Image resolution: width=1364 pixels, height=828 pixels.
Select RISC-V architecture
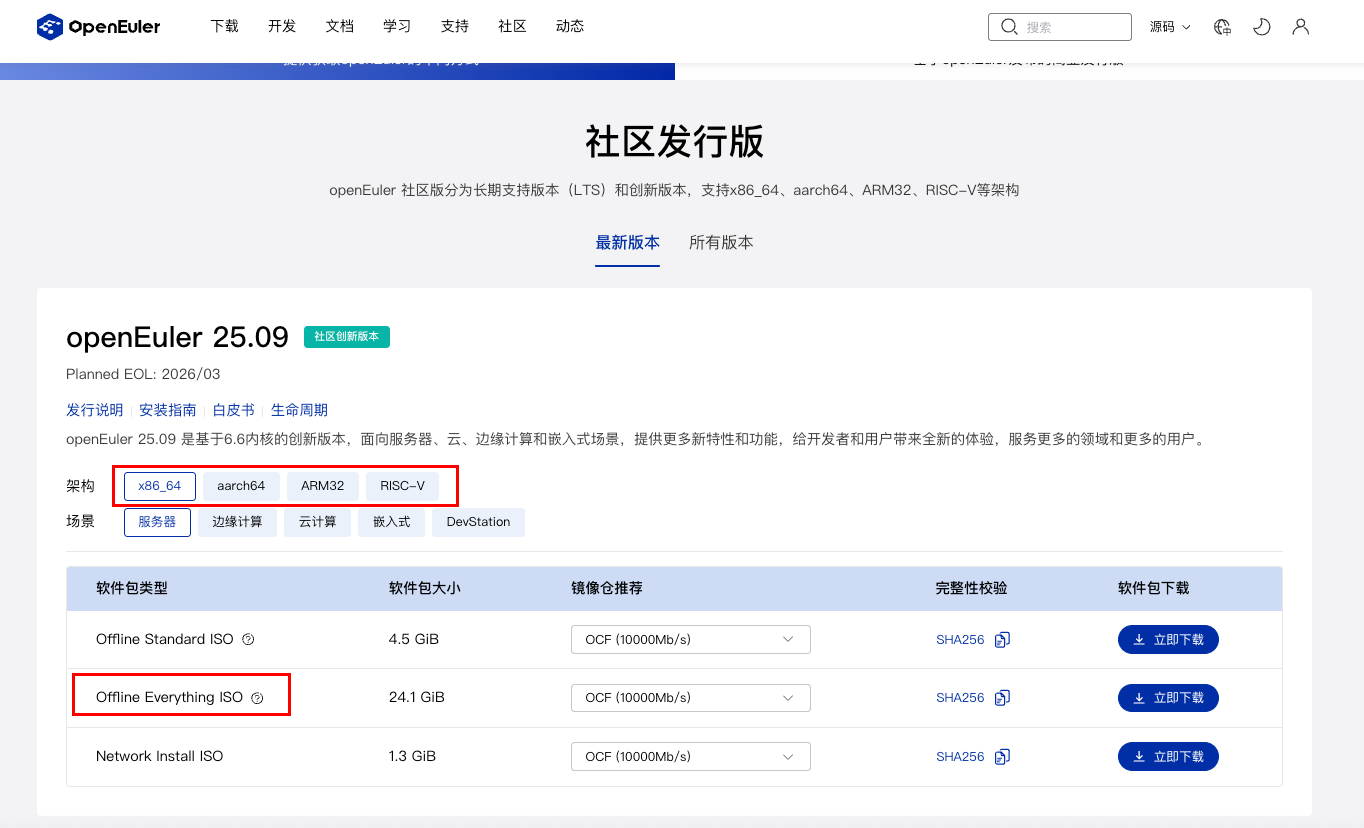click(x=402, y=486)
